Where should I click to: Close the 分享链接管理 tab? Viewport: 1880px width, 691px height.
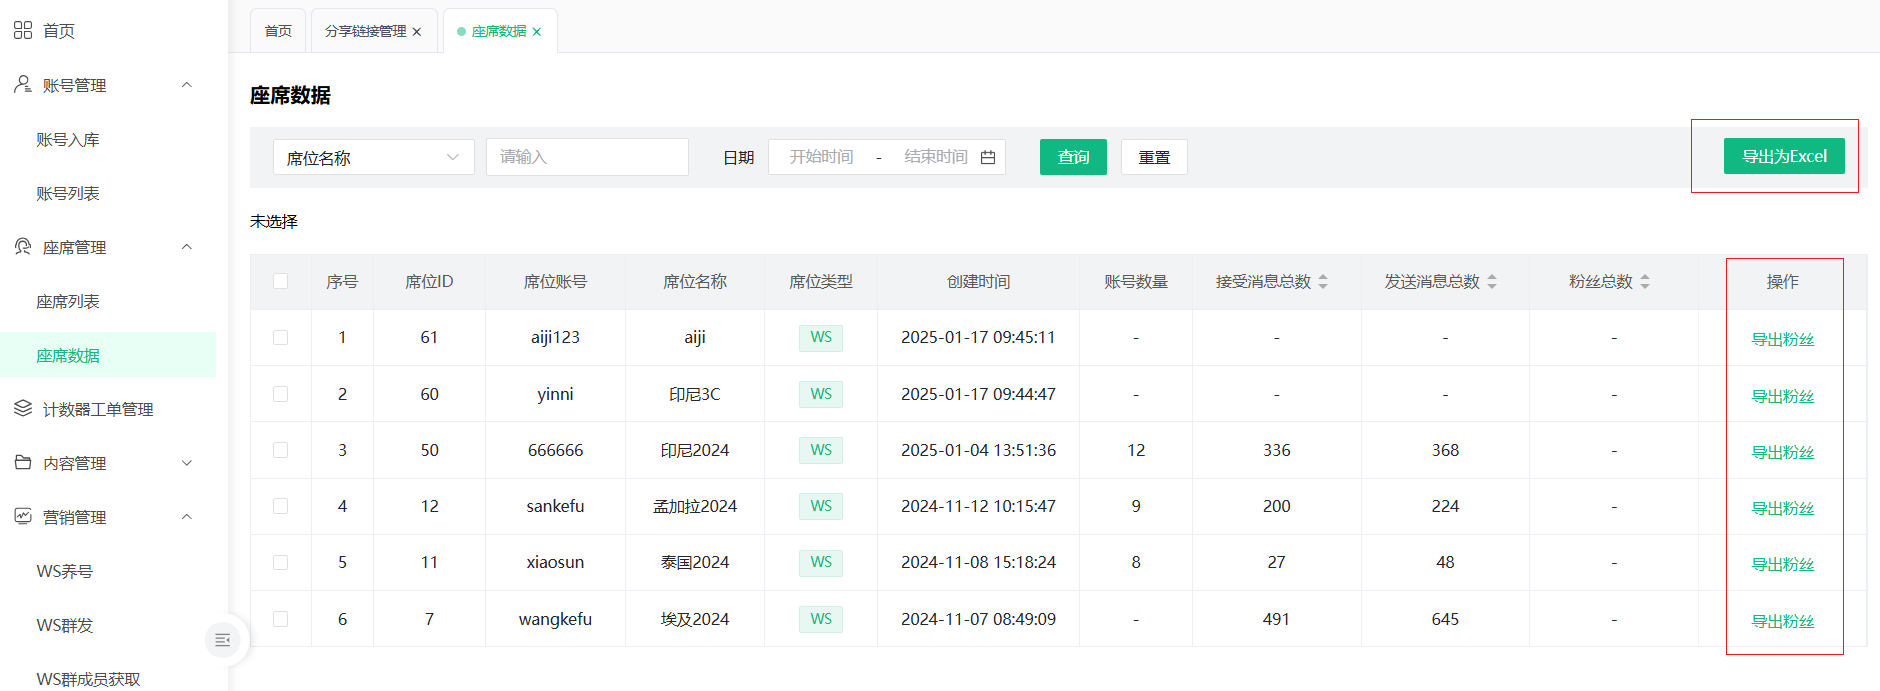(417, 32)
